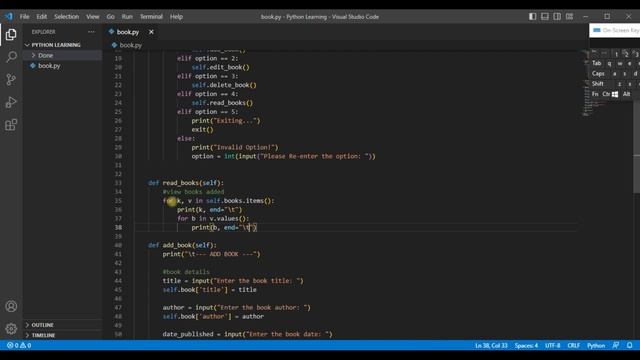
Task: Open the Run menu
Action: [x=127, y=17]
